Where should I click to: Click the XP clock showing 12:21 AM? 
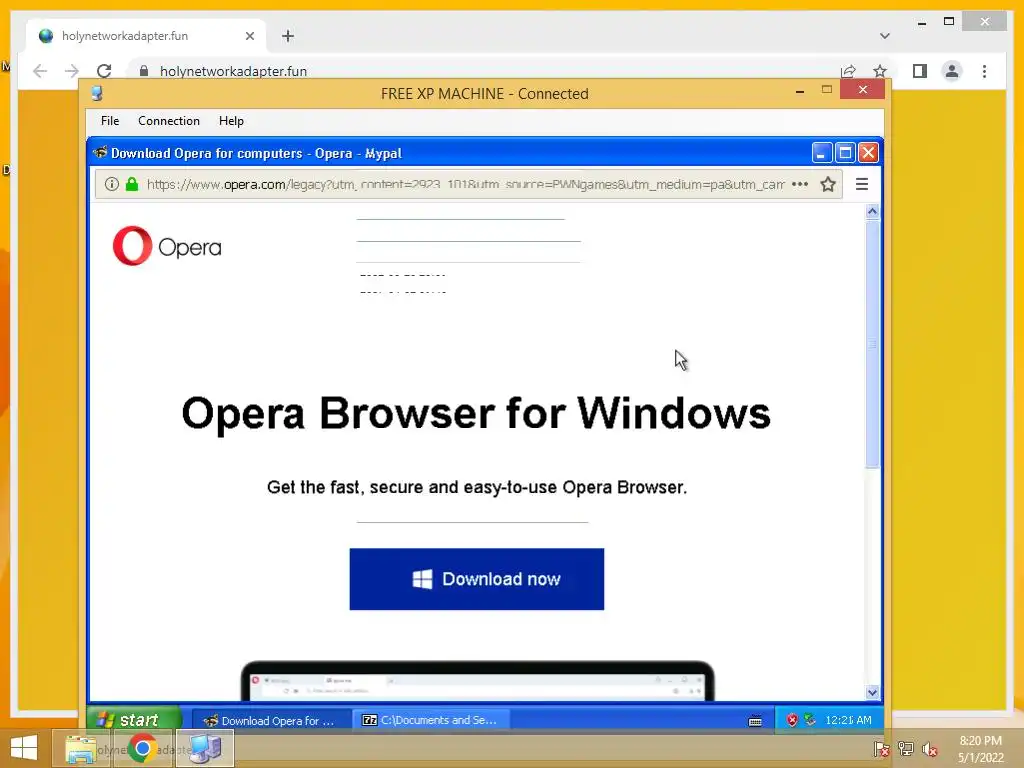coord(848,720)
